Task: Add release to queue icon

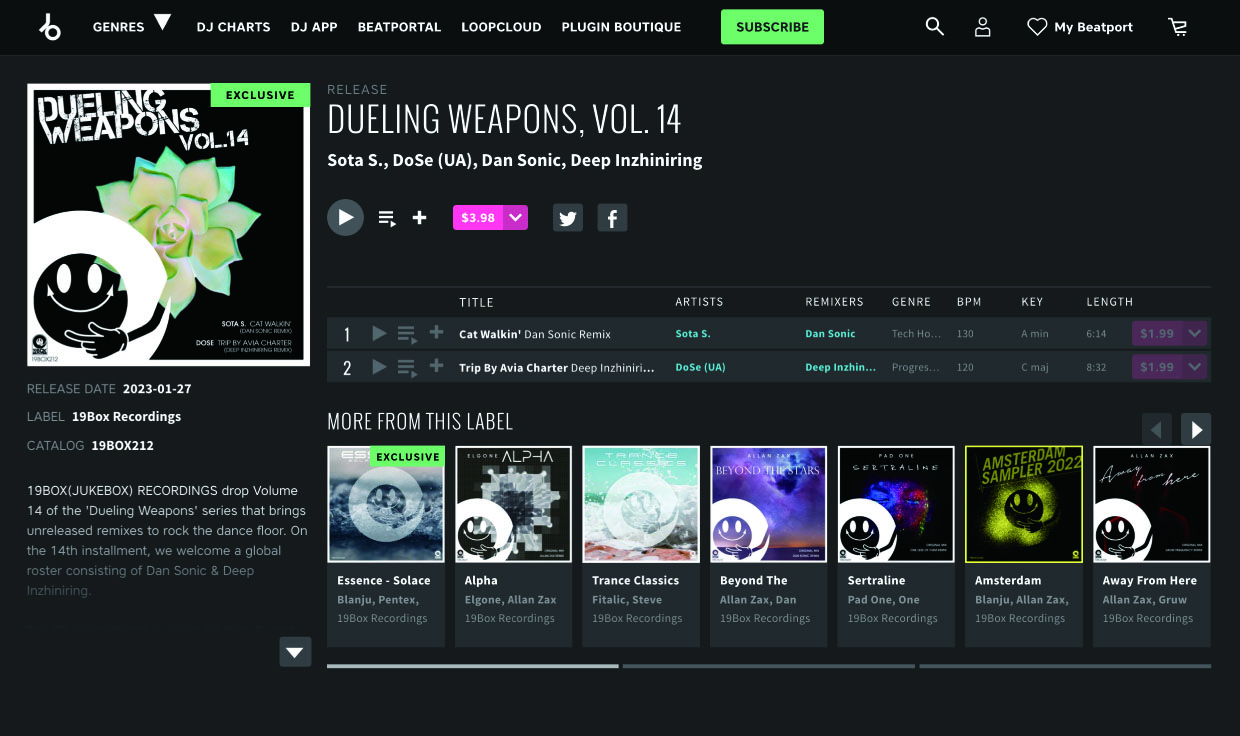Action: point(387,218)
